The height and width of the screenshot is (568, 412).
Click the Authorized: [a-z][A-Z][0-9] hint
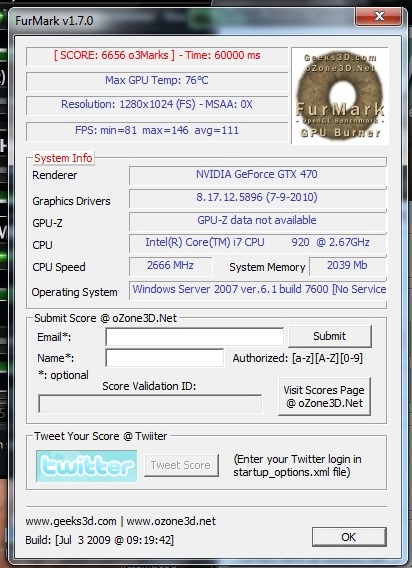pyautogui.click(x=297, y=359)
